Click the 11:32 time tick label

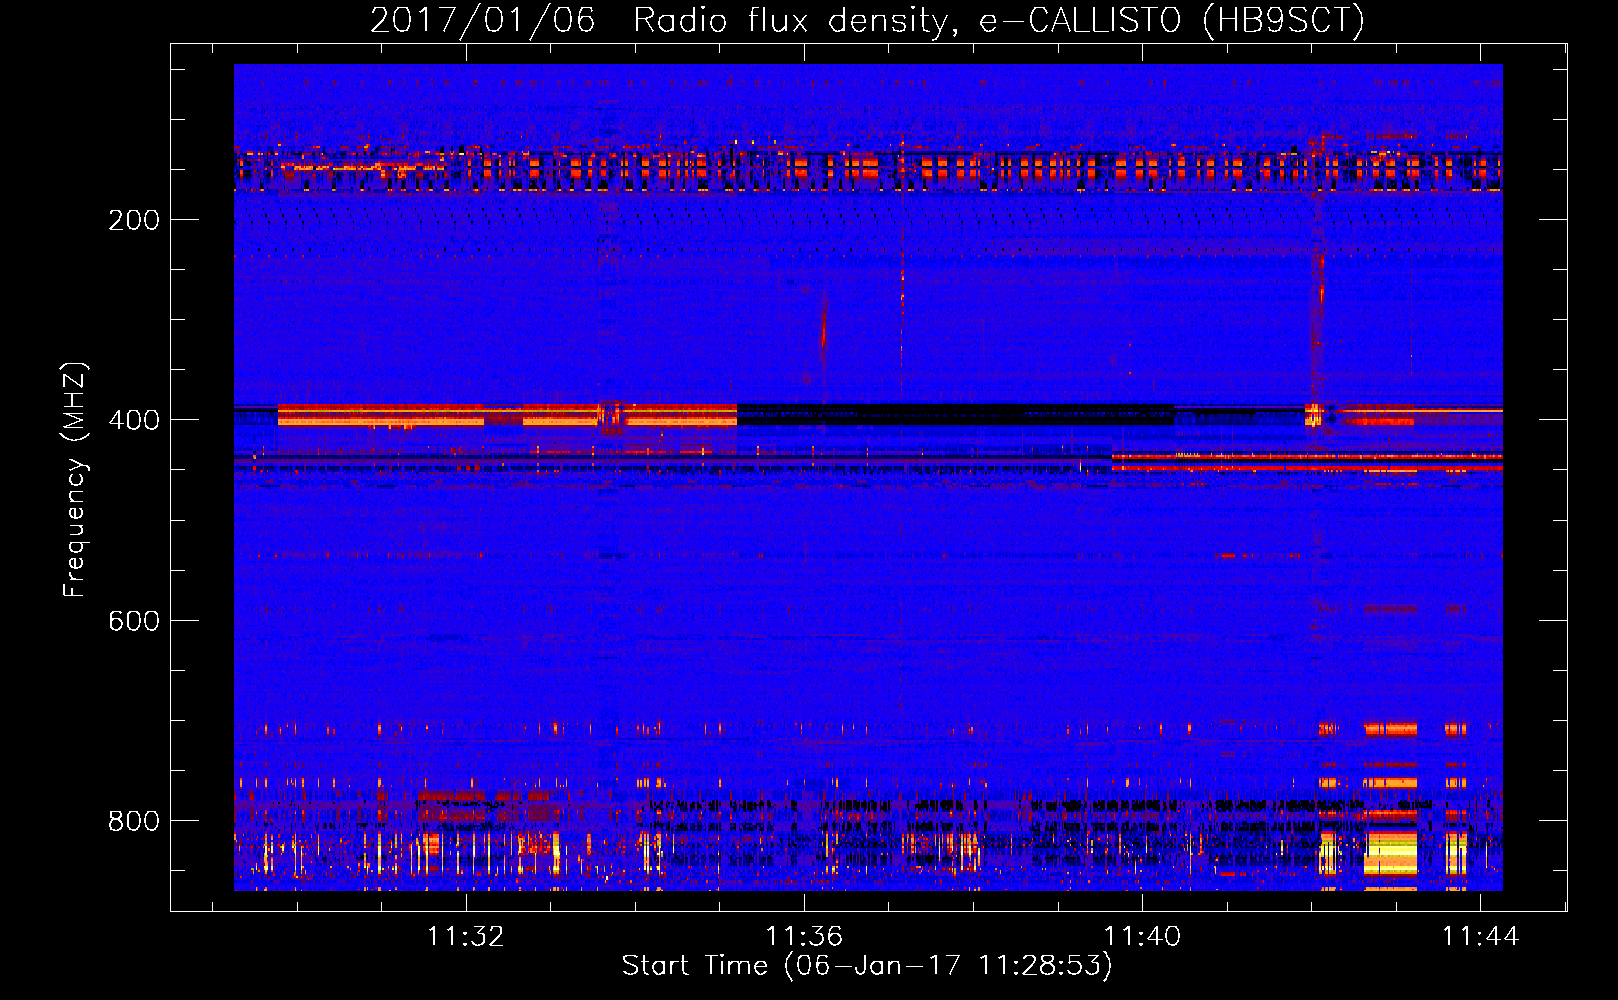(x=466, y=937)
